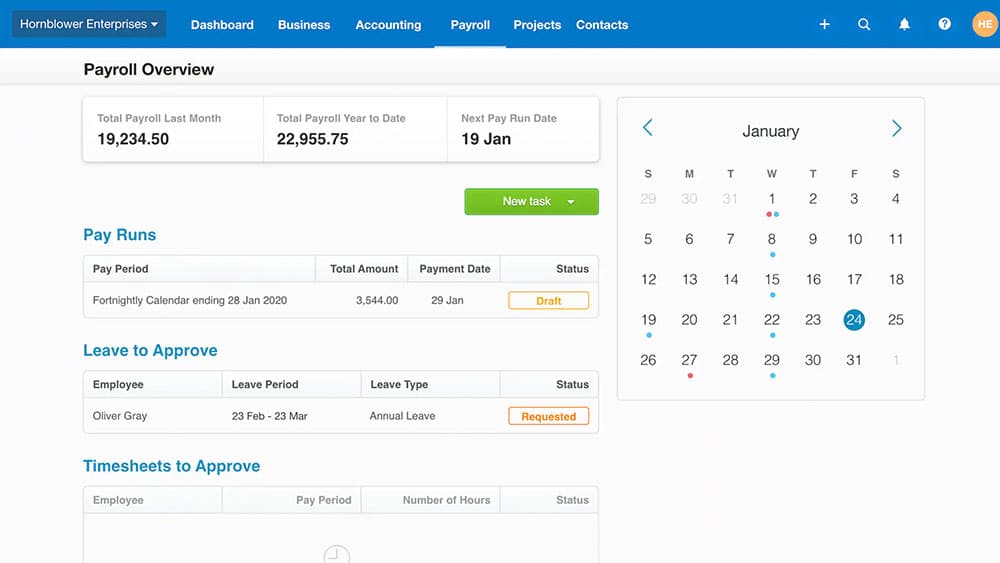Select January 19 on the calendar

[648, 320]
